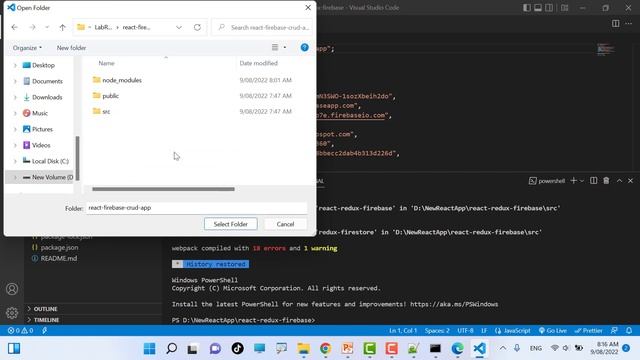Image resolution: width=640 pixels, height=360 pixels.
Task: Maximize the terminal panel size
Action: (x=619, y=180)
